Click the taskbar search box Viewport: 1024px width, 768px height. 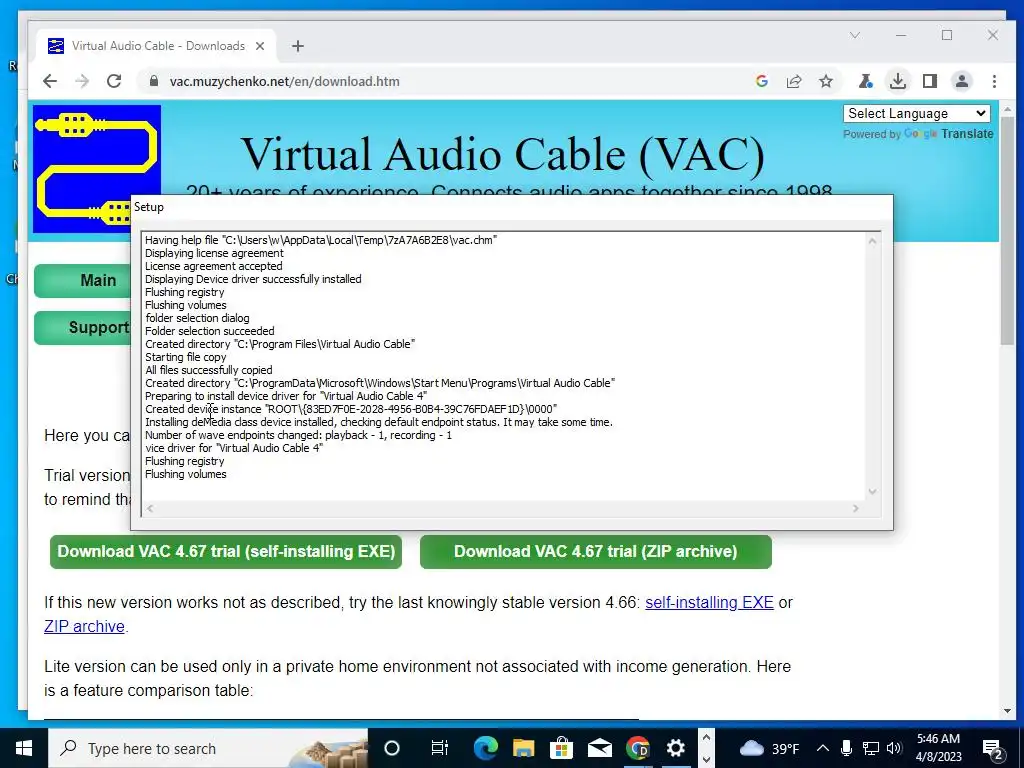coord(208,748)
